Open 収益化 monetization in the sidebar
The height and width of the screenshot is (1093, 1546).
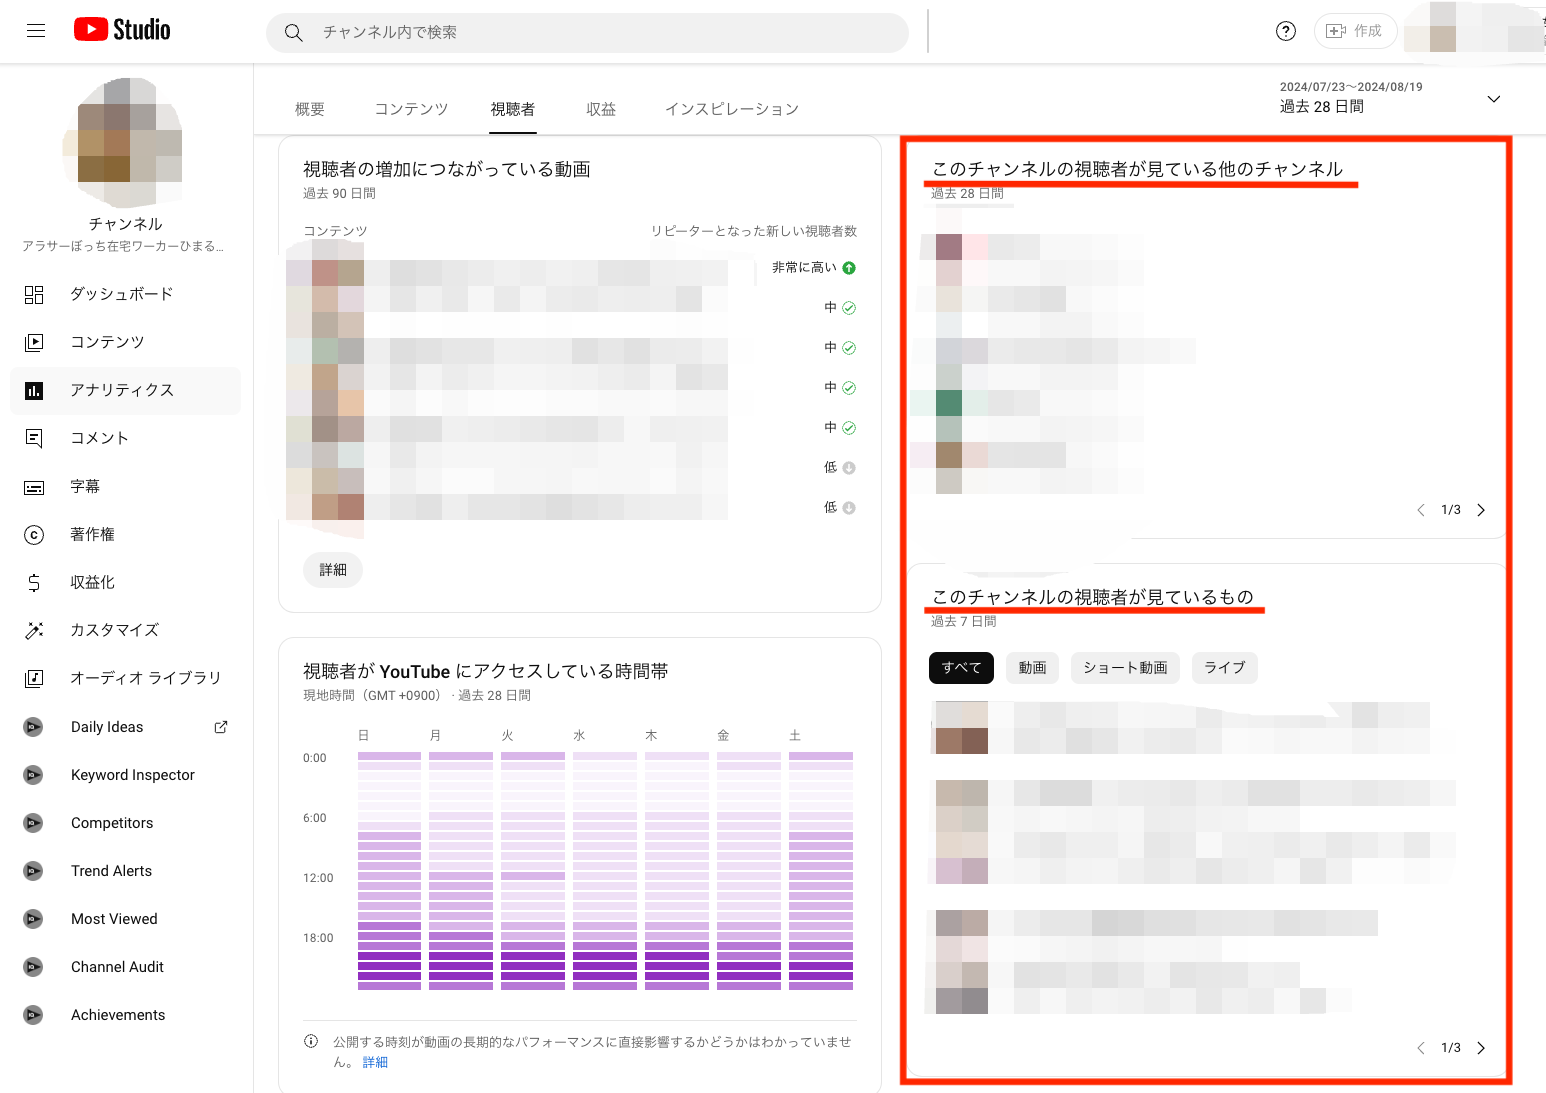click(x=125, y=582)
